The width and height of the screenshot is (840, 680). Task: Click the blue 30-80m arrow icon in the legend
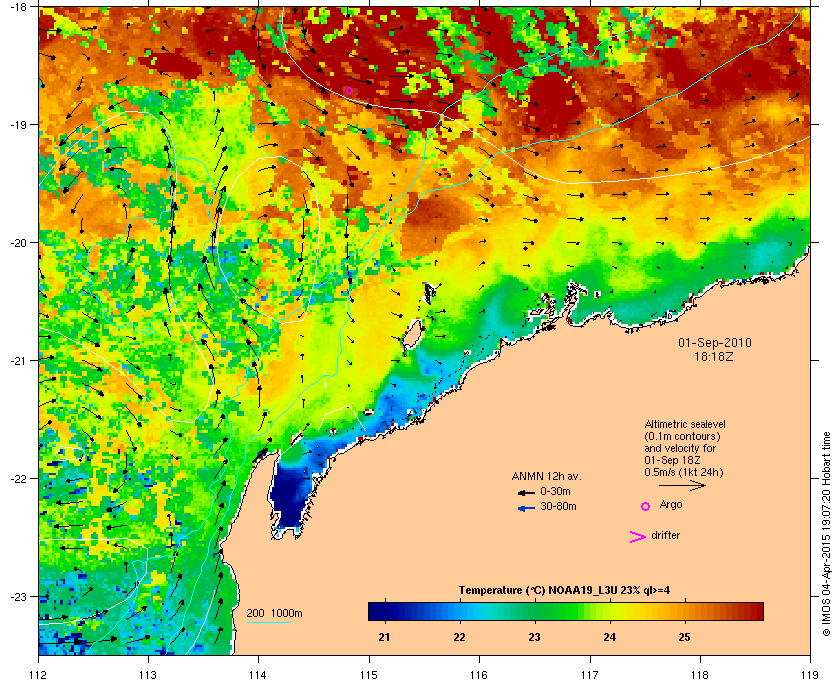[526, 508]
